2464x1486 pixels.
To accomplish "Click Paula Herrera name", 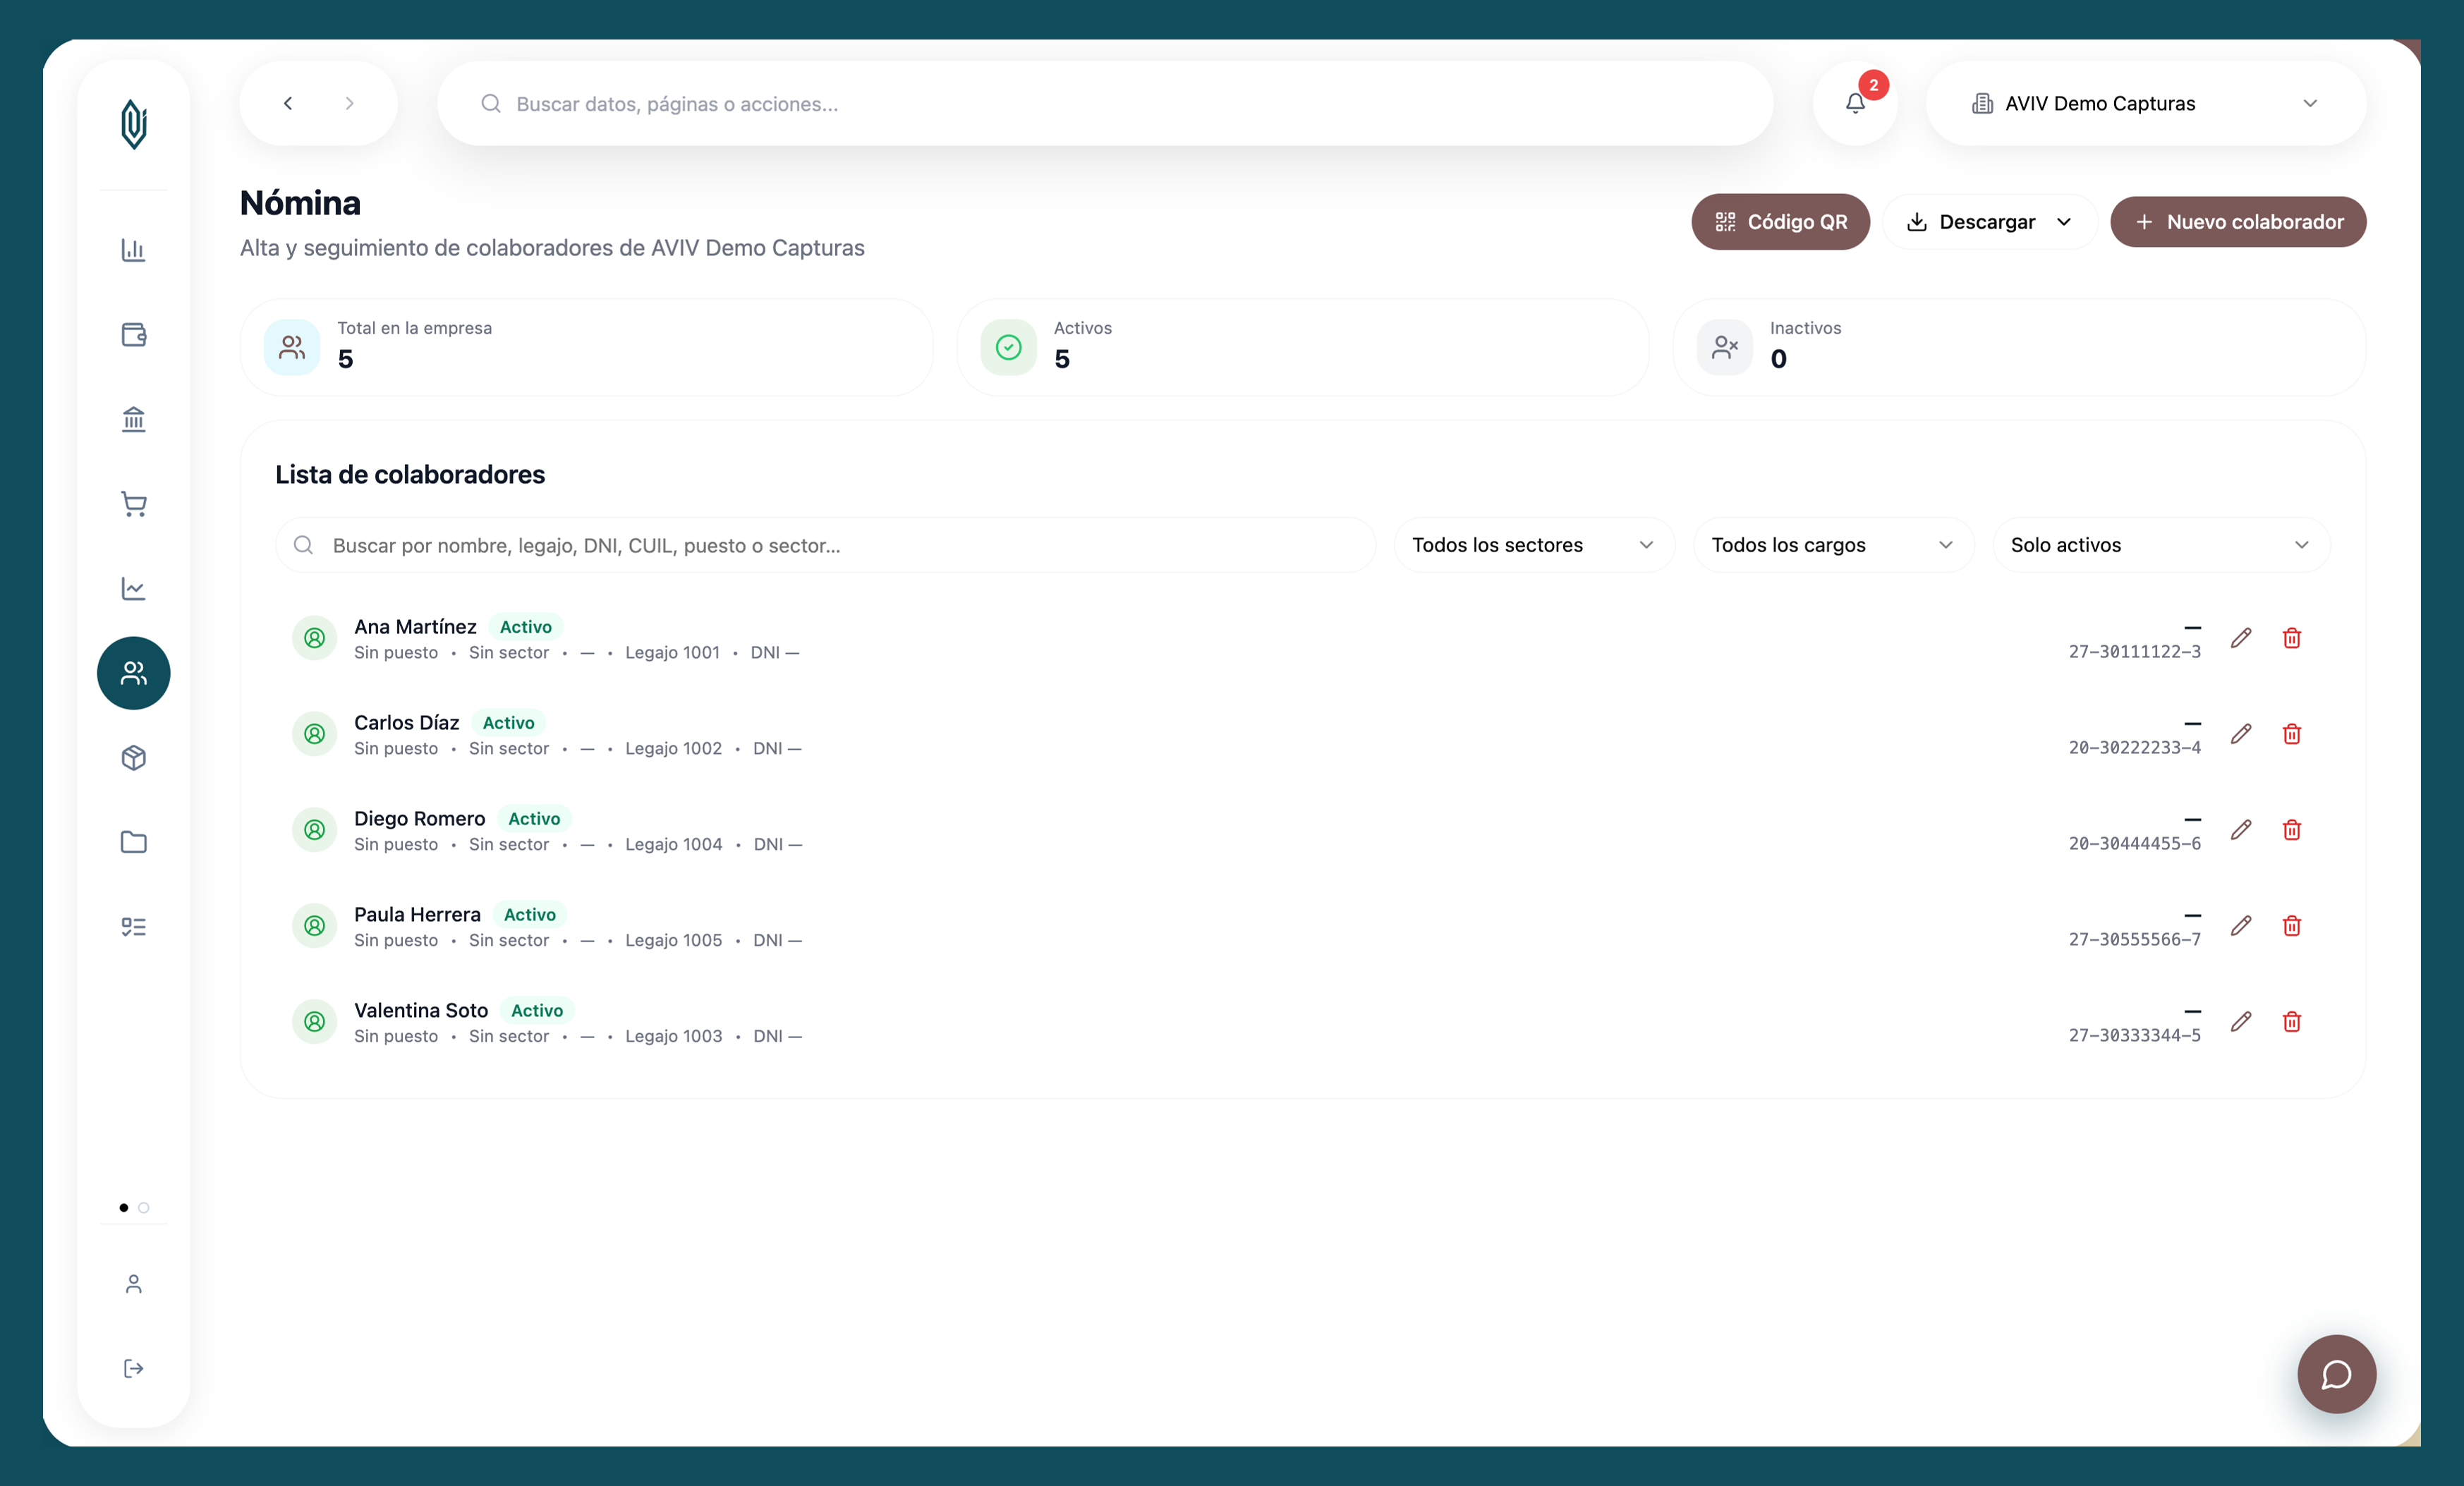I will [417, 915].
